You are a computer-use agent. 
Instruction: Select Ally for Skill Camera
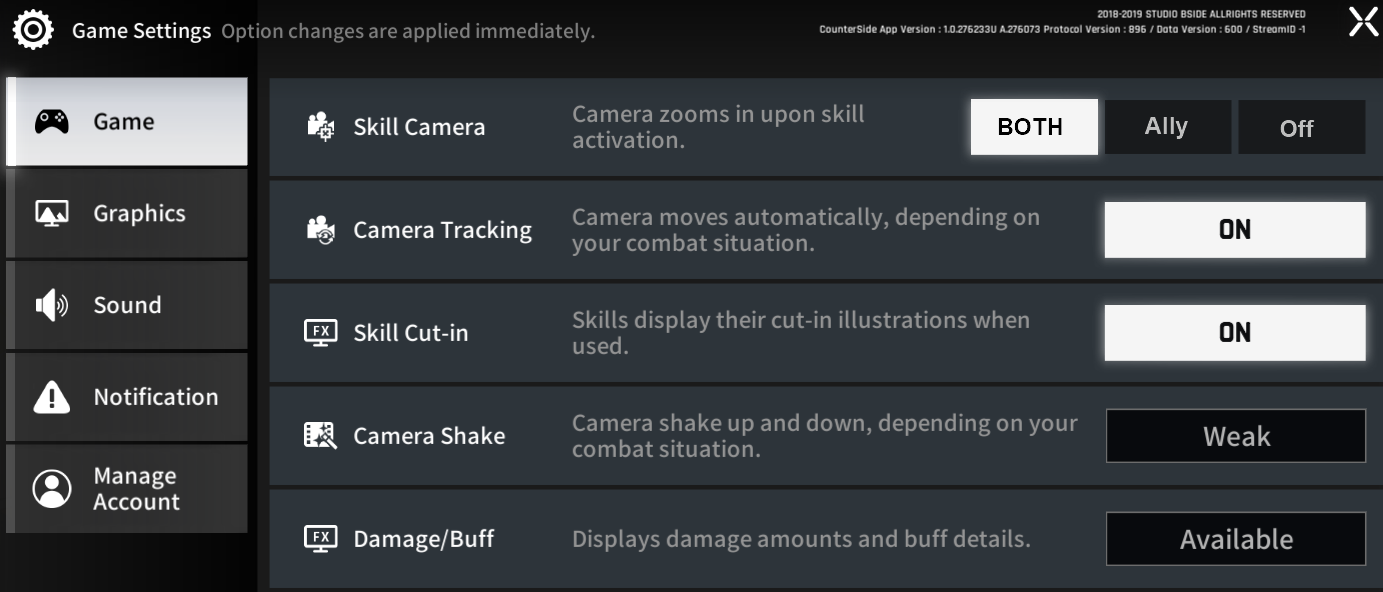(x=1167, y=127)
